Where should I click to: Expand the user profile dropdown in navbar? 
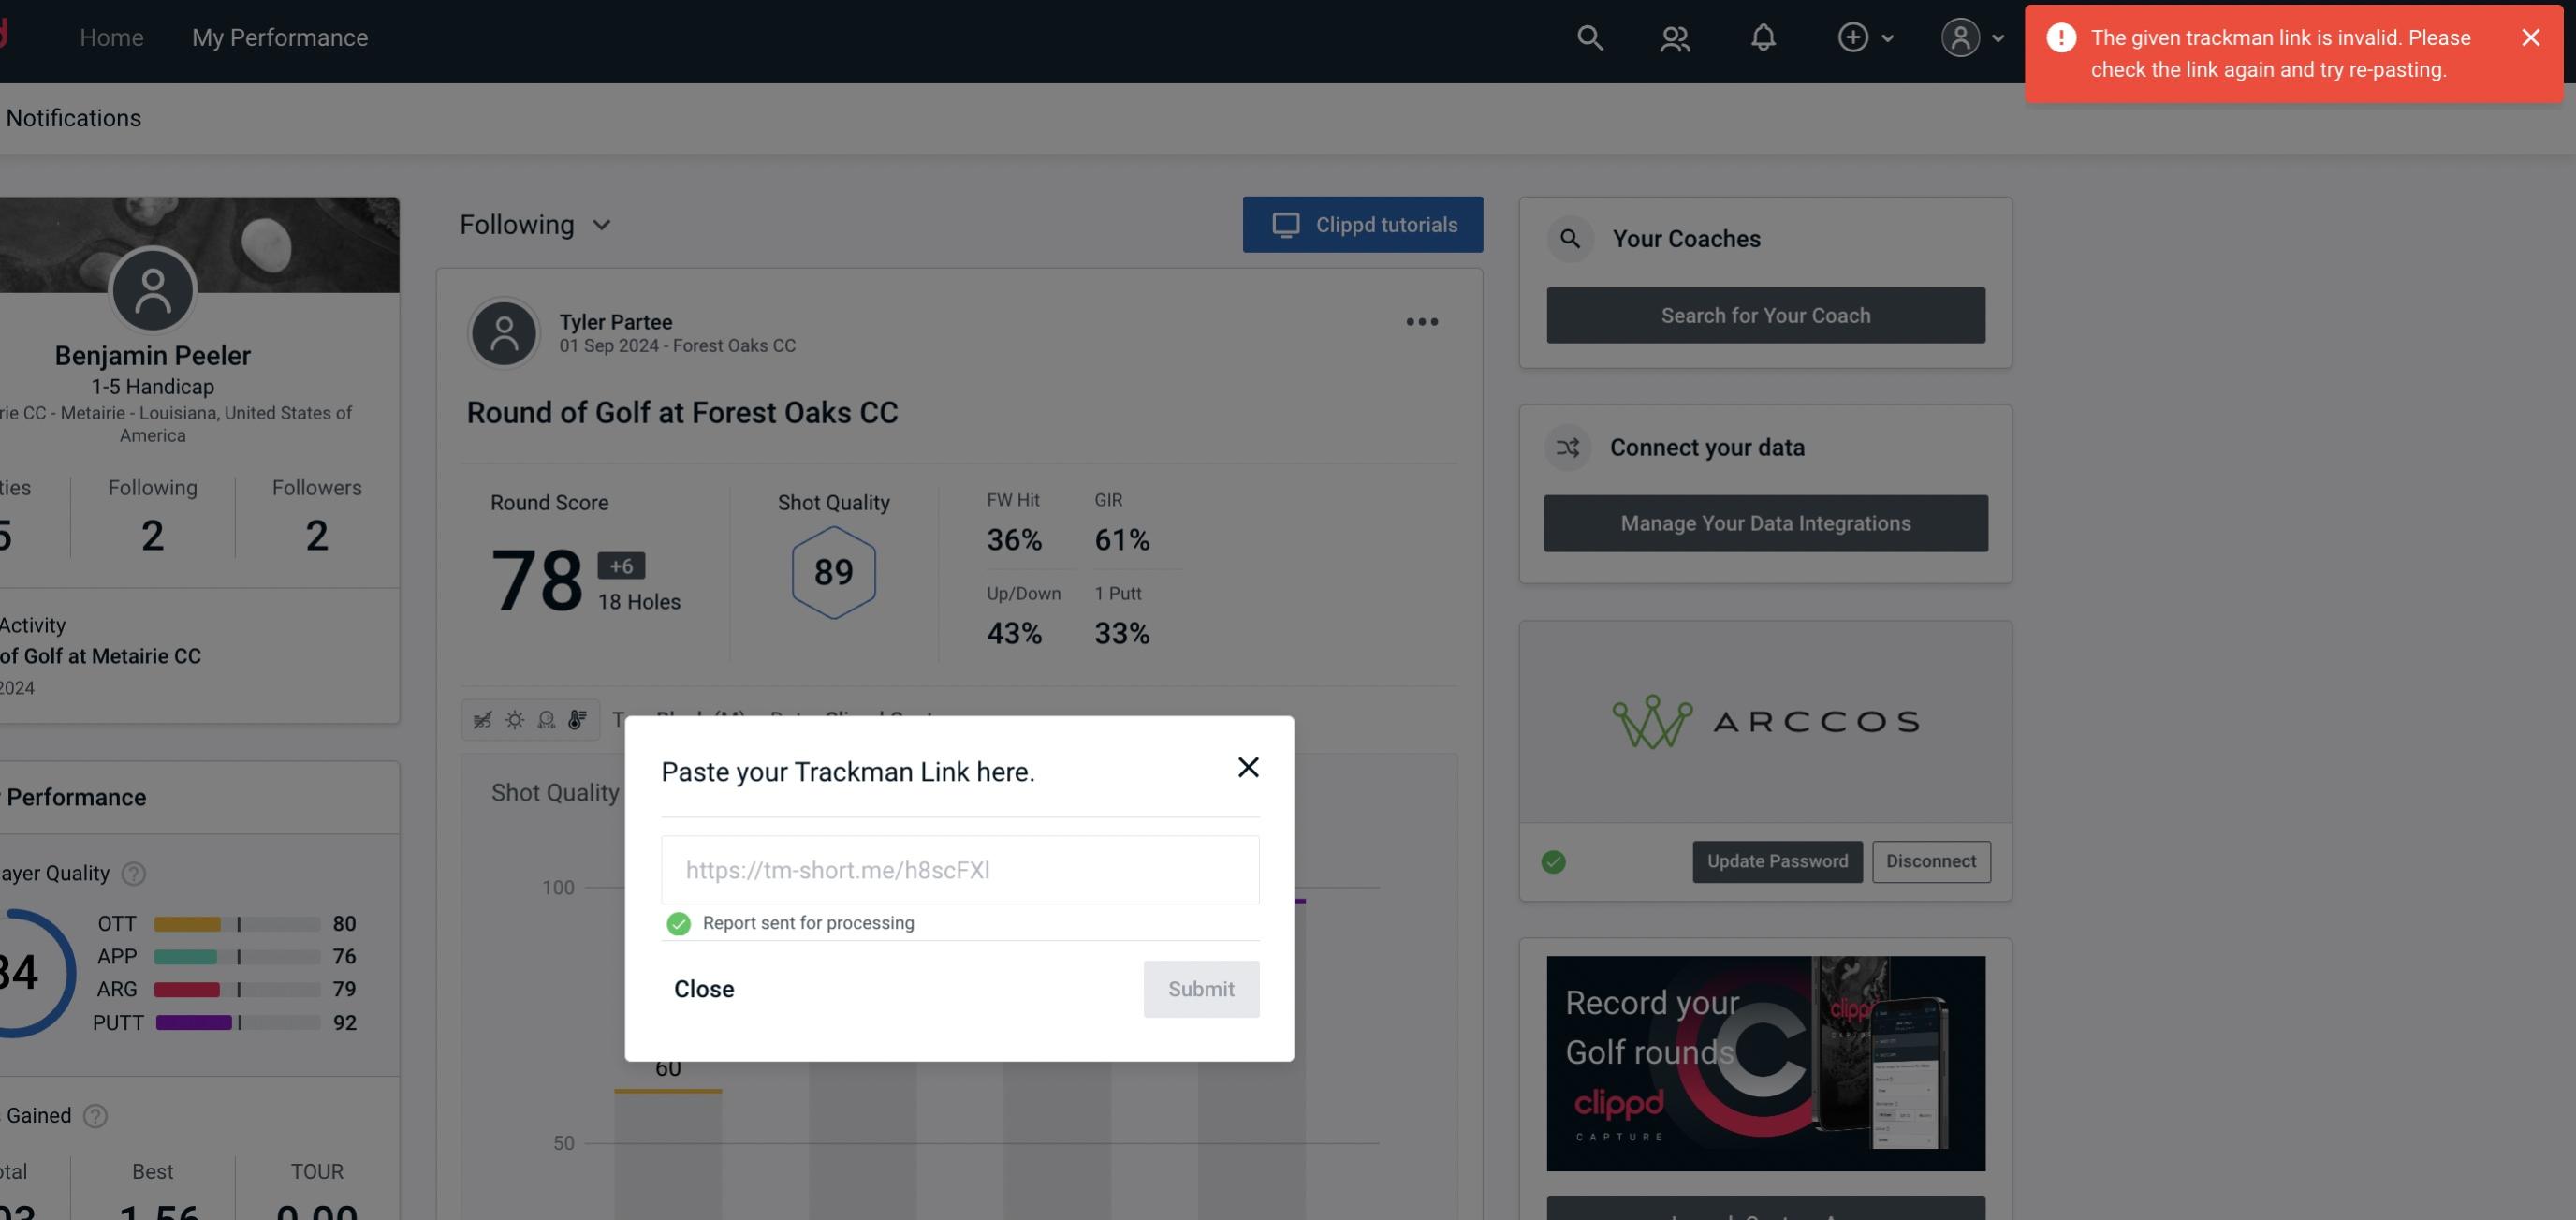pyautogui.click(x=1971, y=37)
